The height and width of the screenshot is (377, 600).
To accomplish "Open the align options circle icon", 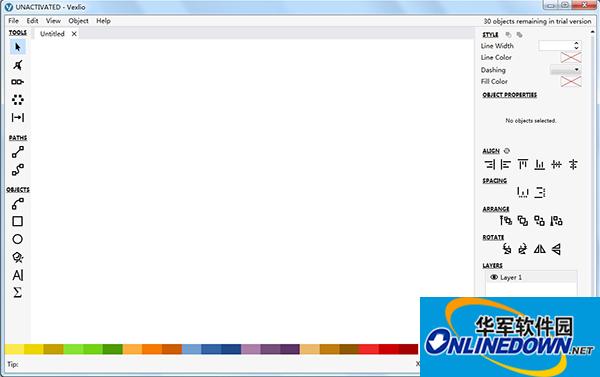I will [507, 151].
